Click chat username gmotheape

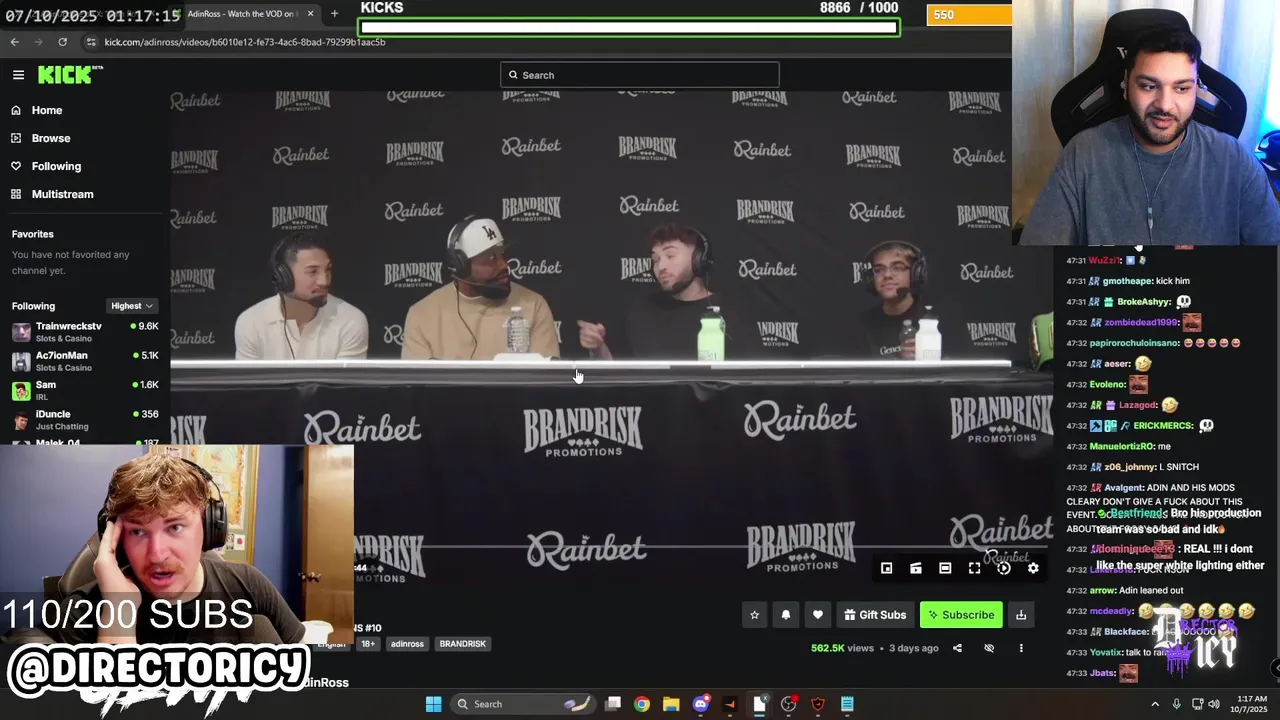tap(1127, 281)
